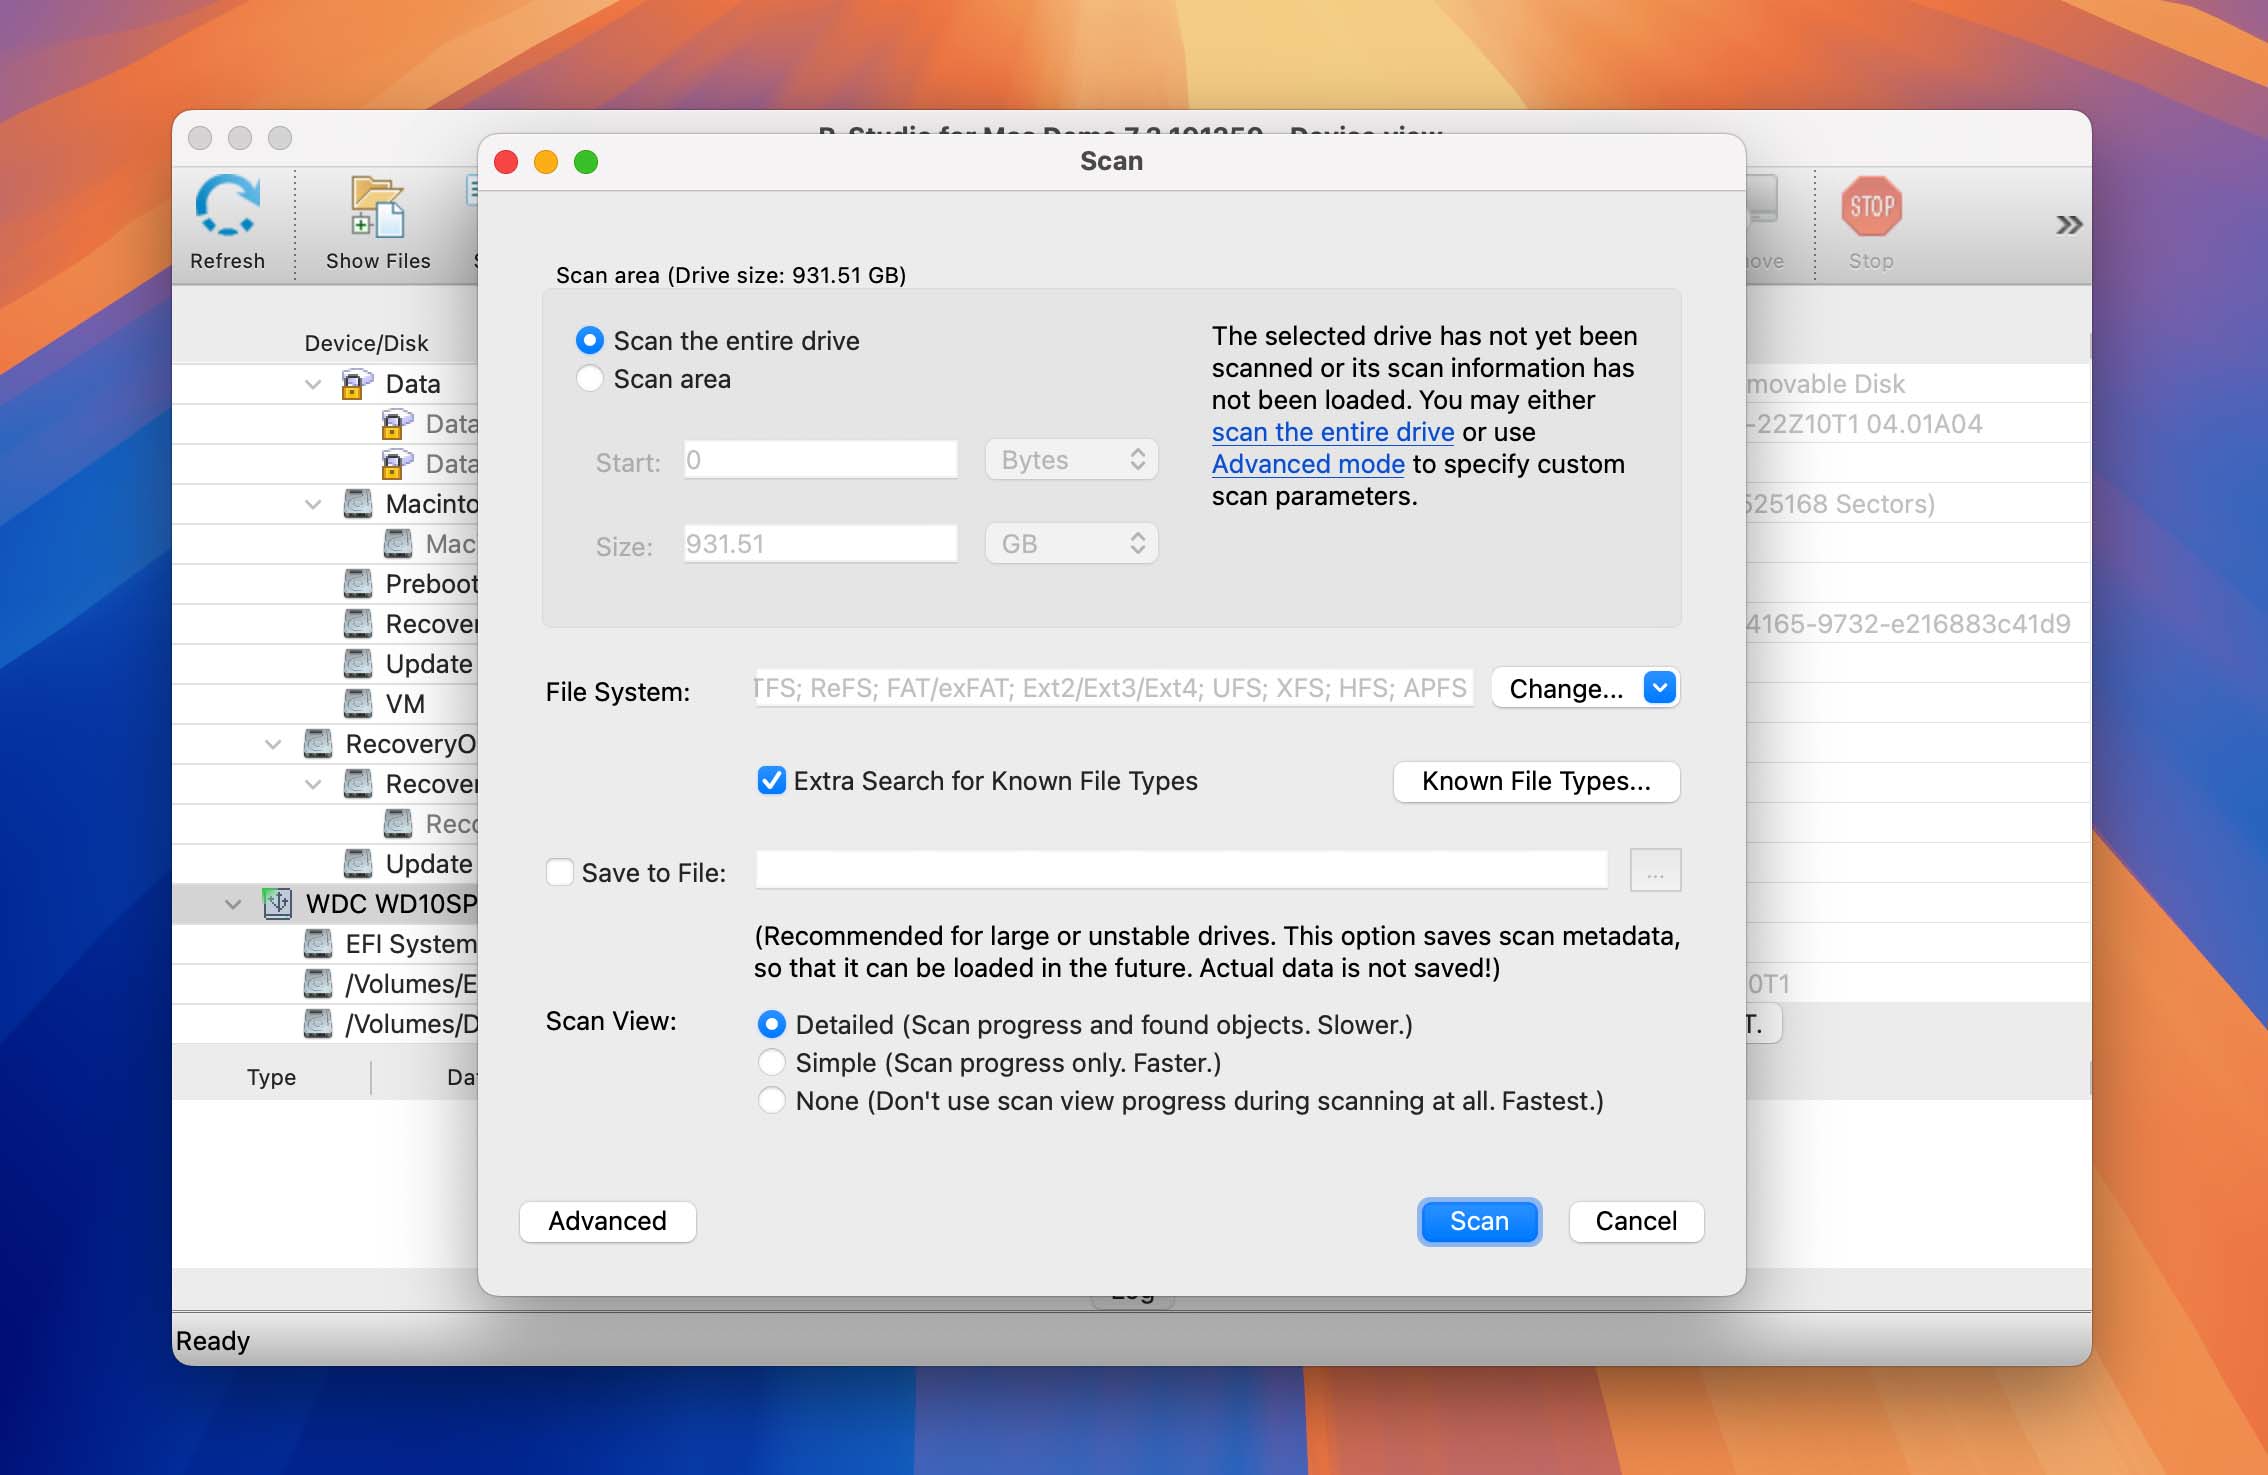Click the EFI System partition icon
The height and width of the screenshot is (1475, 2268).
point(317,943)
